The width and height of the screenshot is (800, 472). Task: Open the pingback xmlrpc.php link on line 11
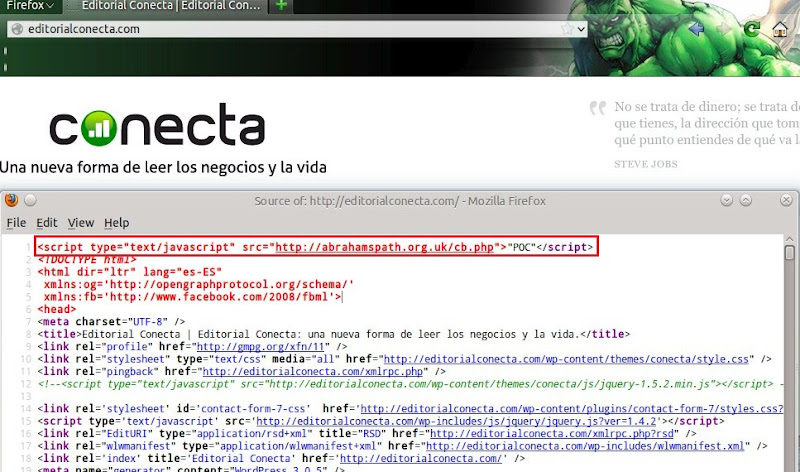(x=313, y=372)
